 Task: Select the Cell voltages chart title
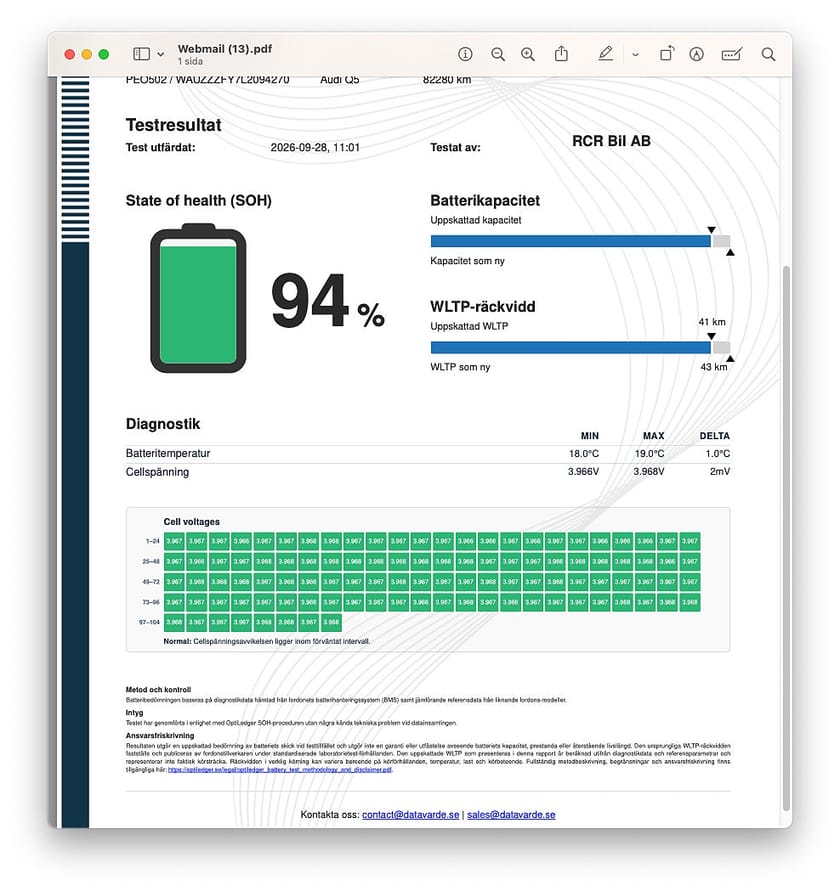click(192, 522)
